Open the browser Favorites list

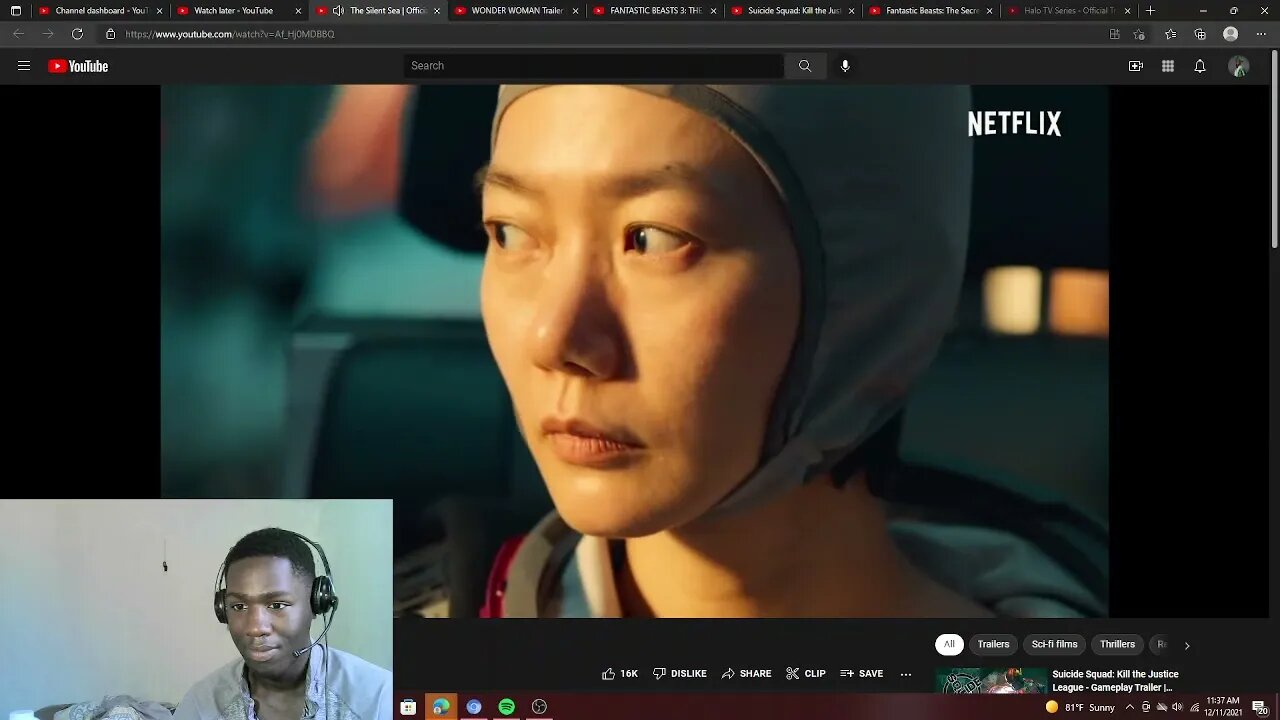[1170, 34]
